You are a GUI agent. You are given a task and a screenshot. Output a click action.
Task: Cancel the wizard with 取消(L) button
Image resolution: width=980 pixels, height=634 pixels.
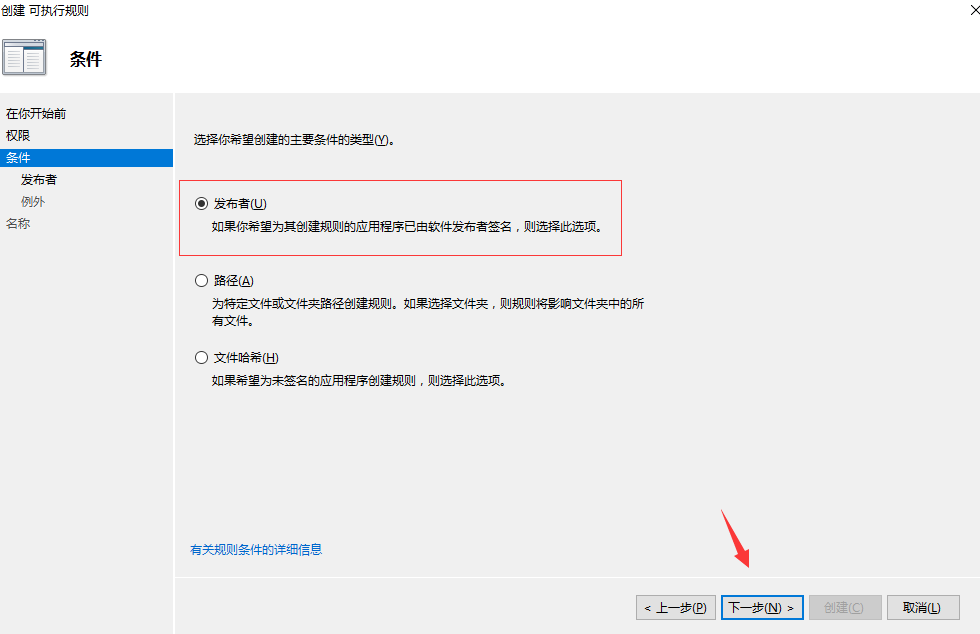[x=923, y=608]
